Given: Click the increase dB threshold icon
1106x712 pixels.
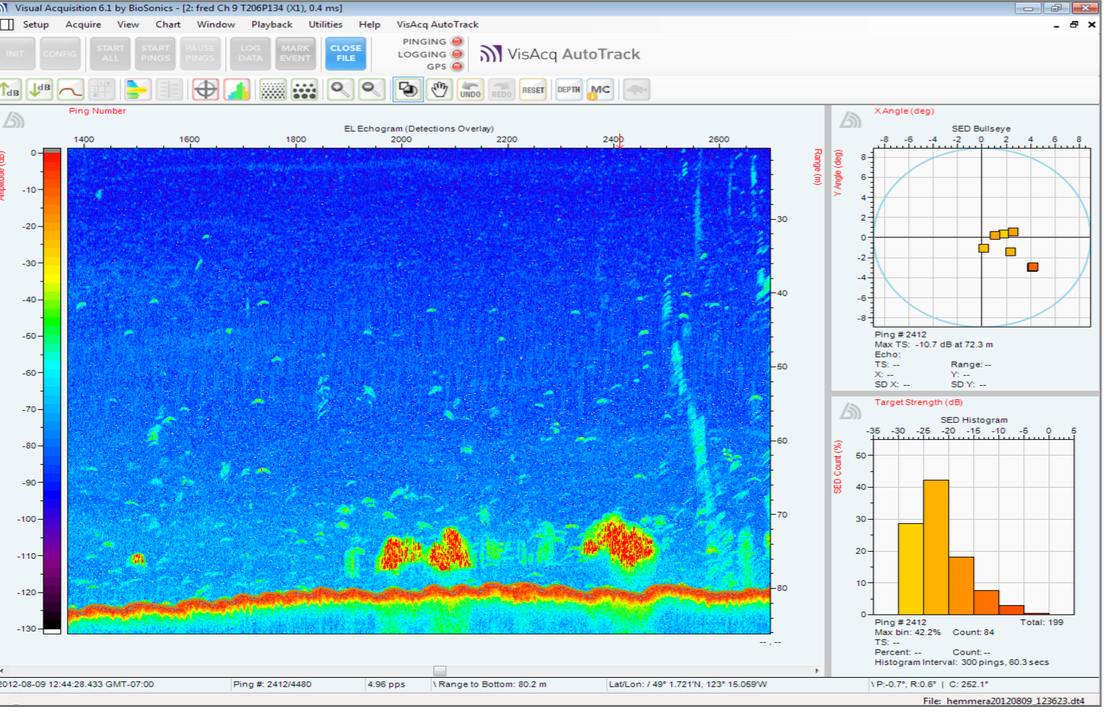Looking at the screenshot, I should [9, 90].
